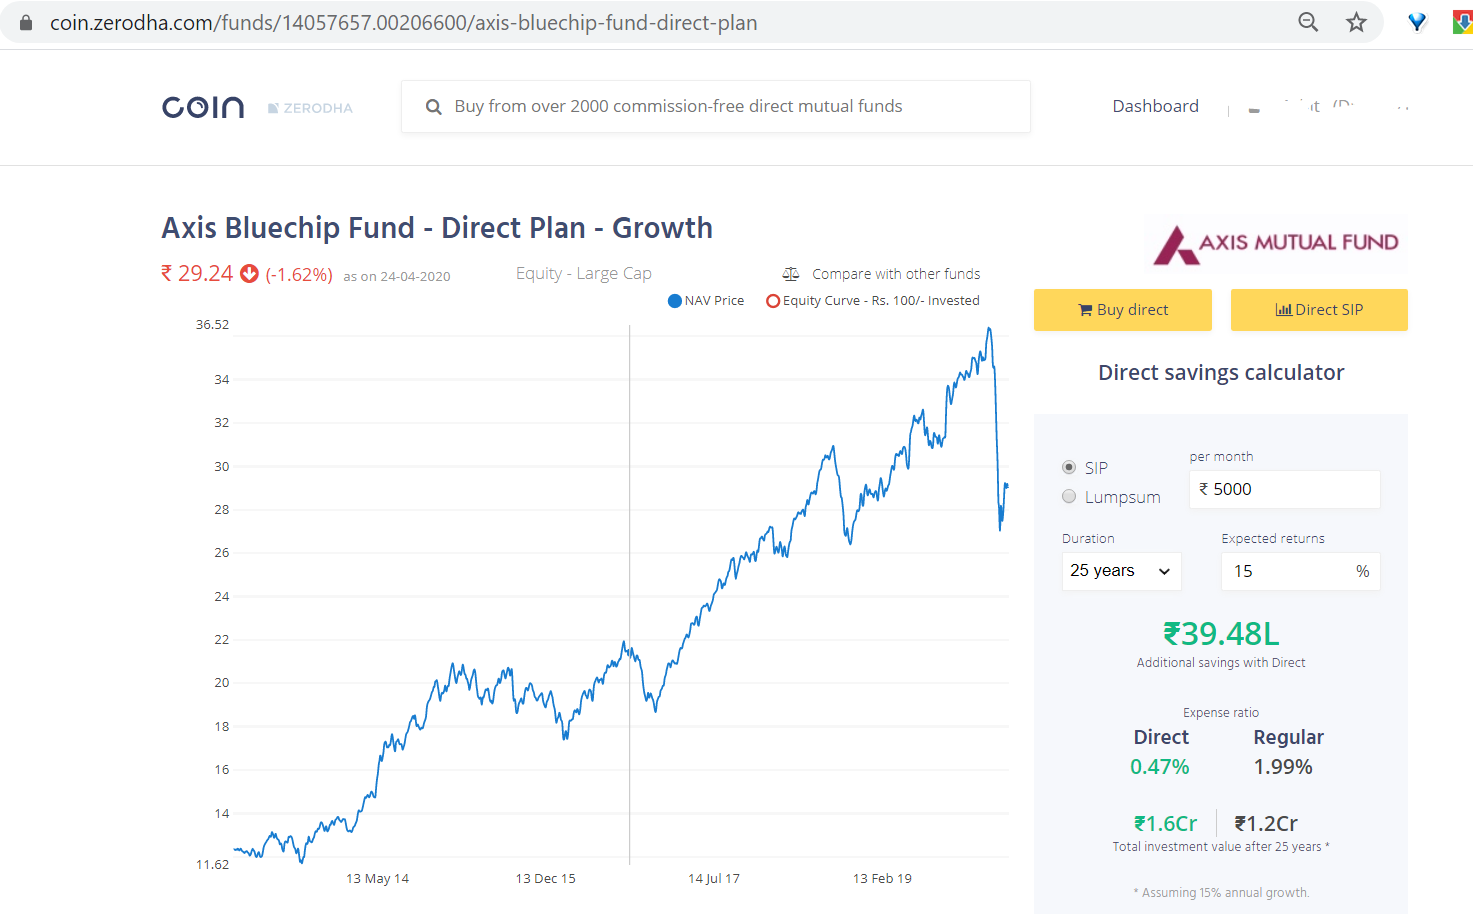This screenshot has width=1473, height=914.
Task: Click the Coin logo
Action: tap(203, 107)
